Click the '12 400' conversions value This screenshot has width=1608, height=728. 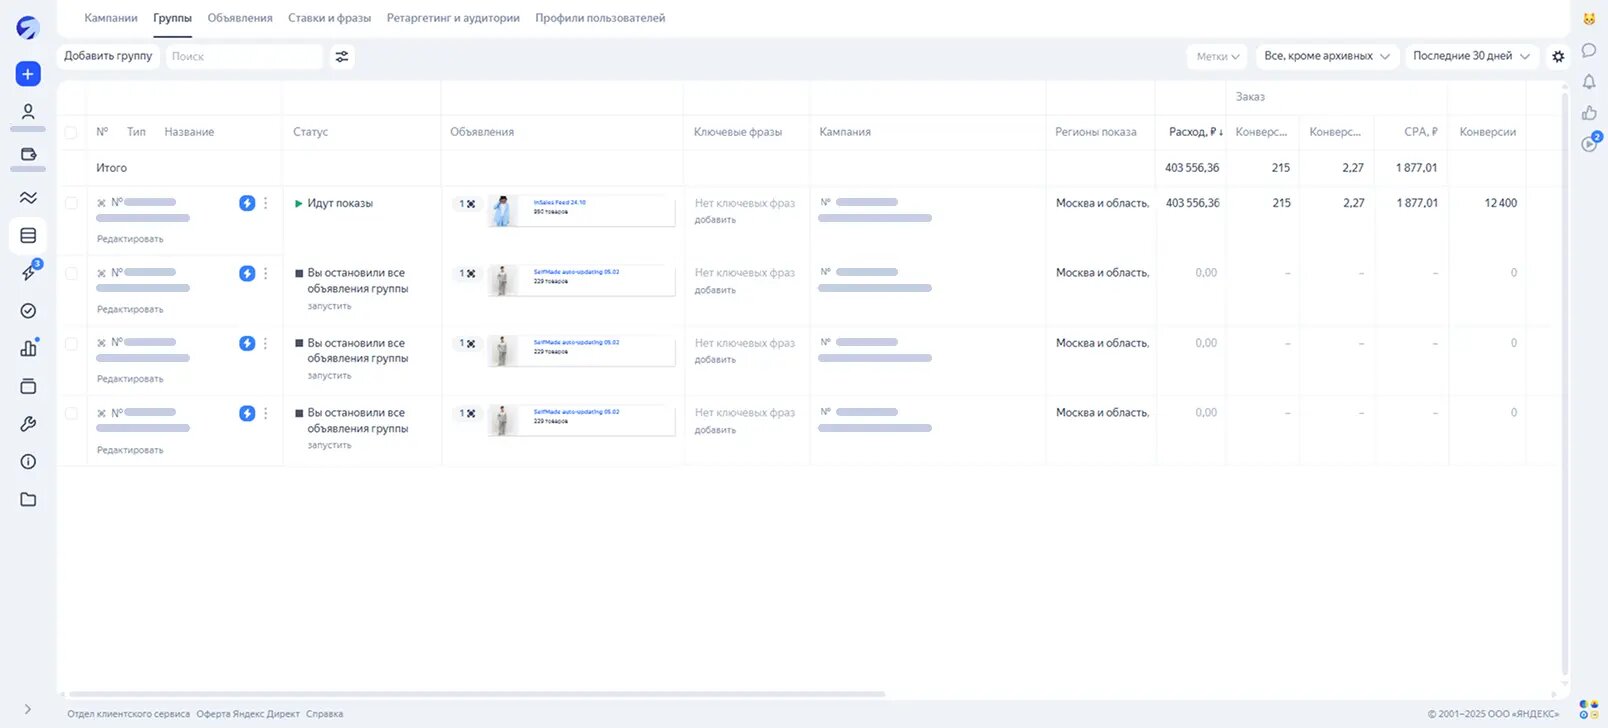(1500, 203)
